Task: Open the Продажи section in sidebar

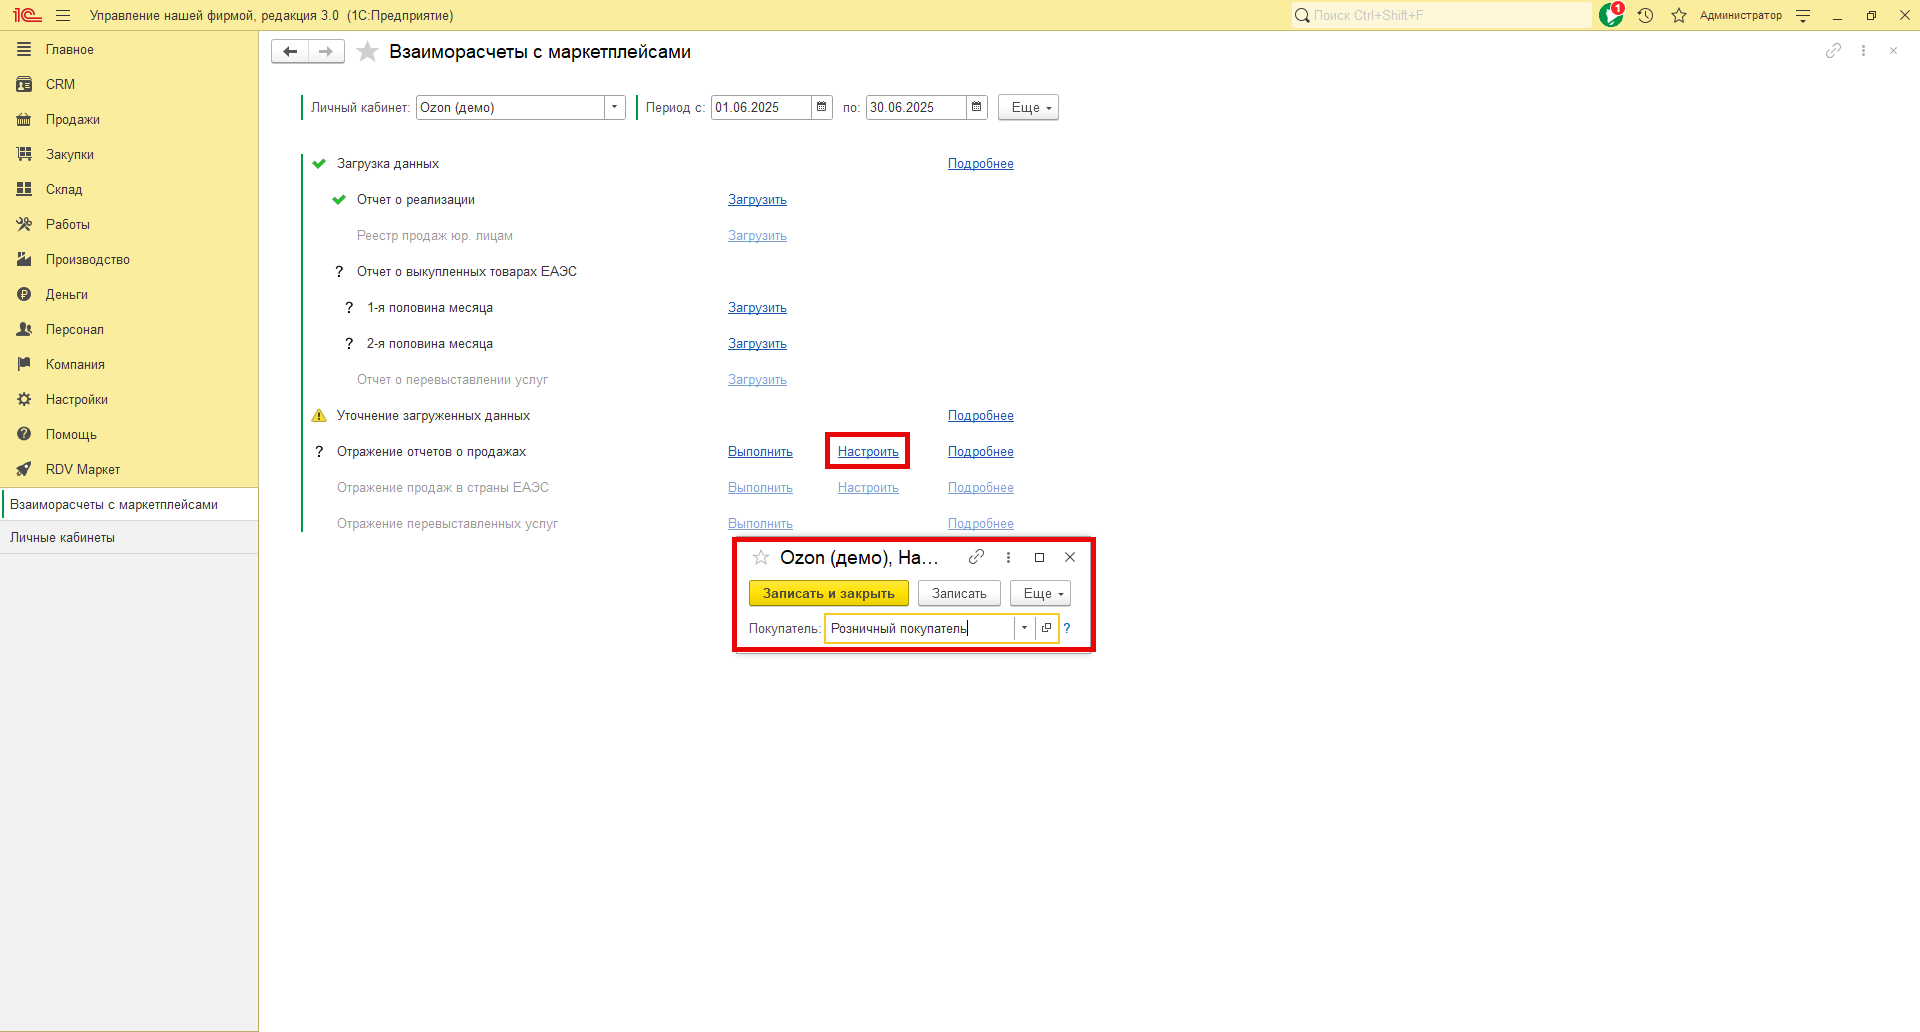Action: click(x=72, y=119)
